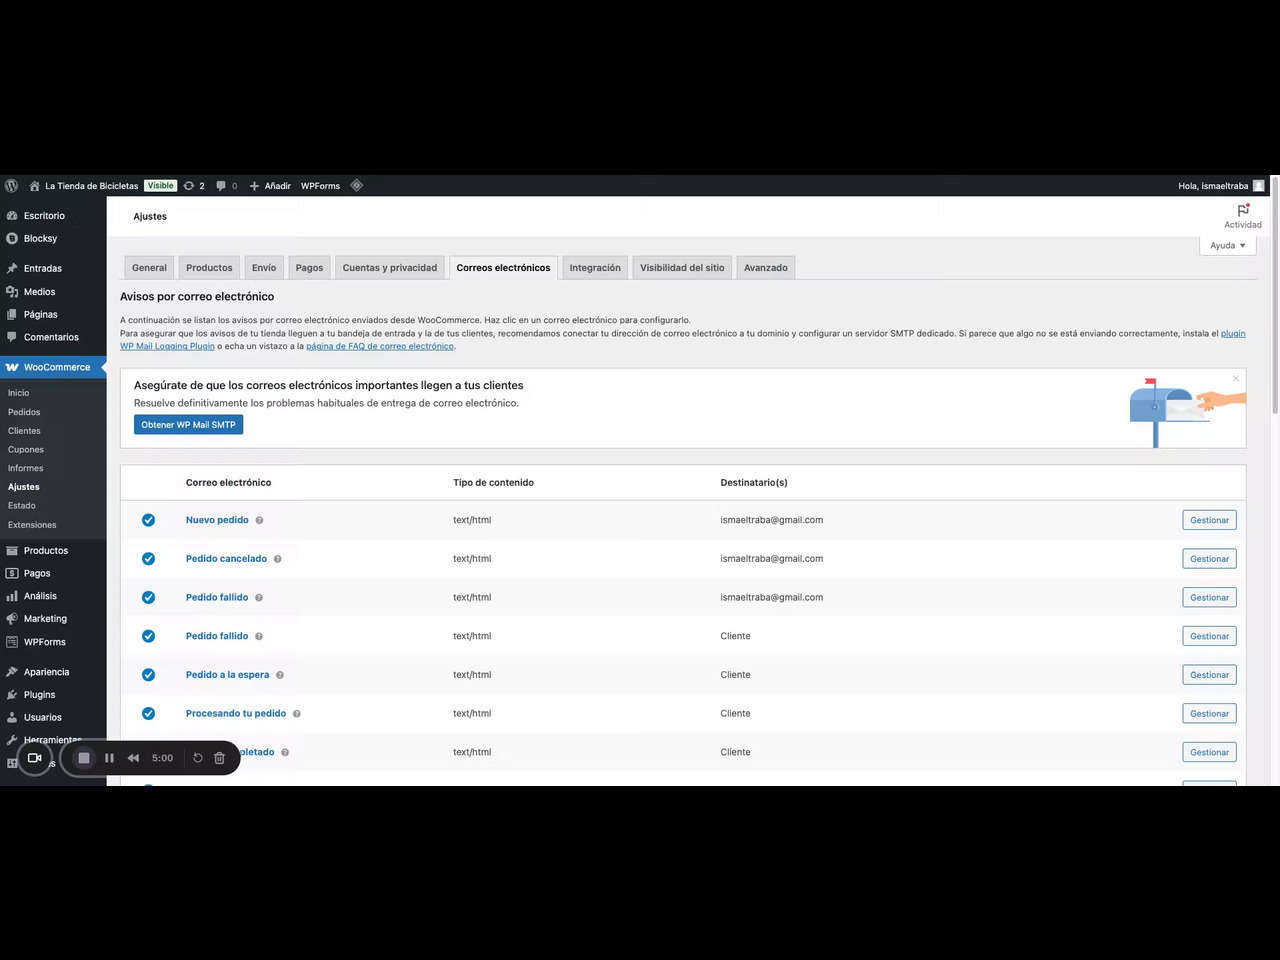
Task: Switch to the Integración tab
Action: 595,268
